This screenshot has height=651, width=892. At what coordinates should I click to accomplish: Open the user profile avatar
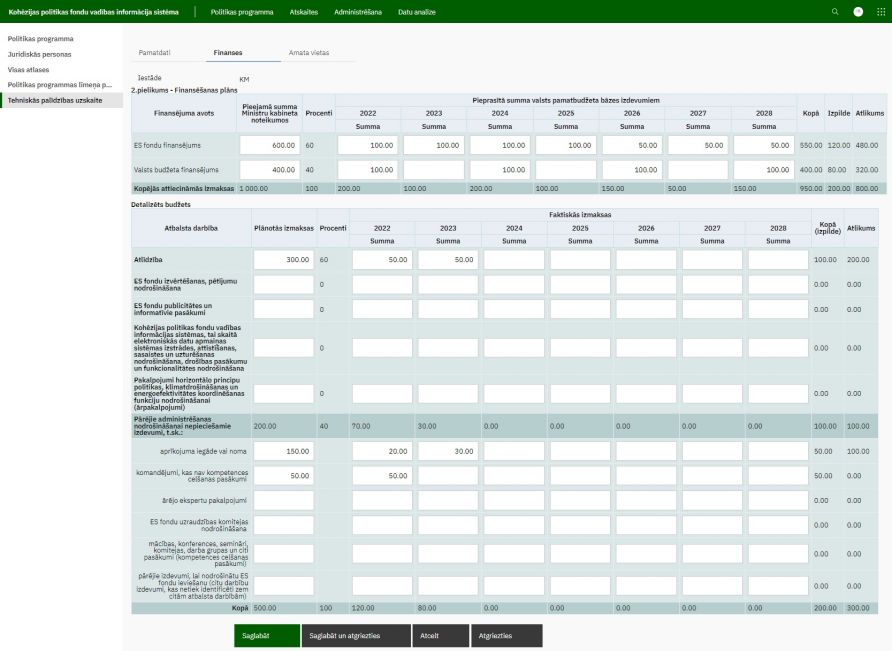(857, 11)
